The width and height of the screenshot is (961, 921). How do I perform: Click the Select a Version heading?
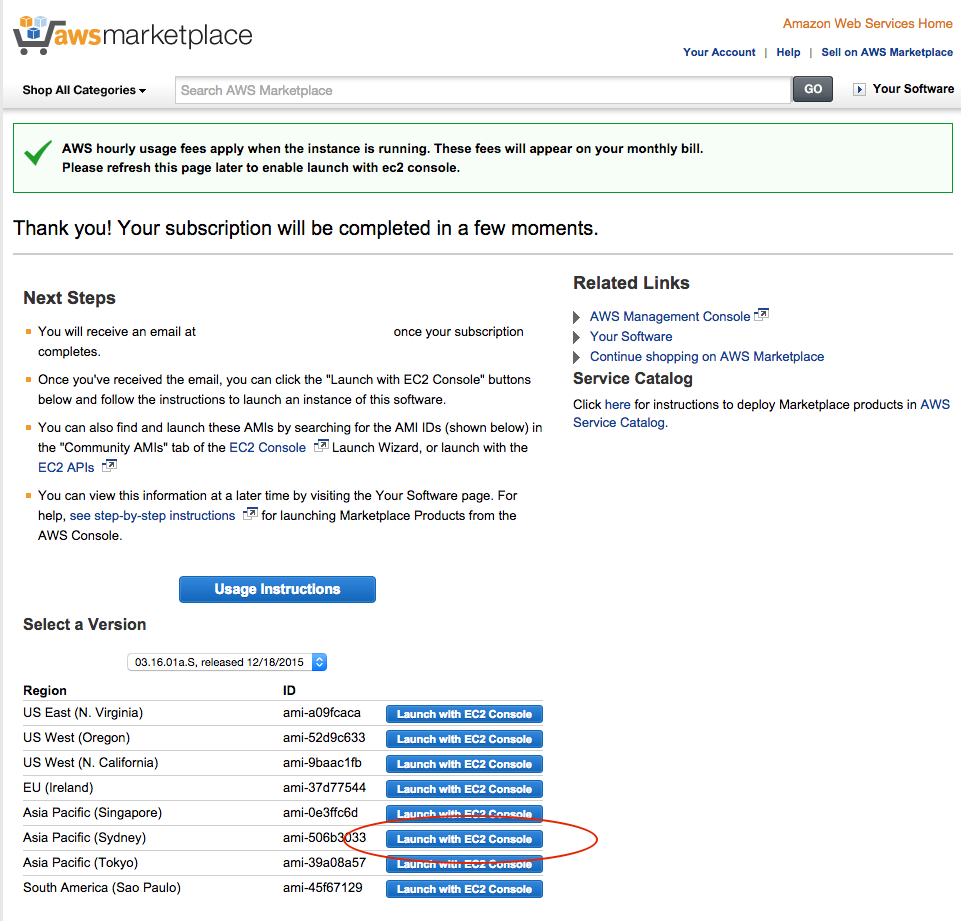(85, 624)
